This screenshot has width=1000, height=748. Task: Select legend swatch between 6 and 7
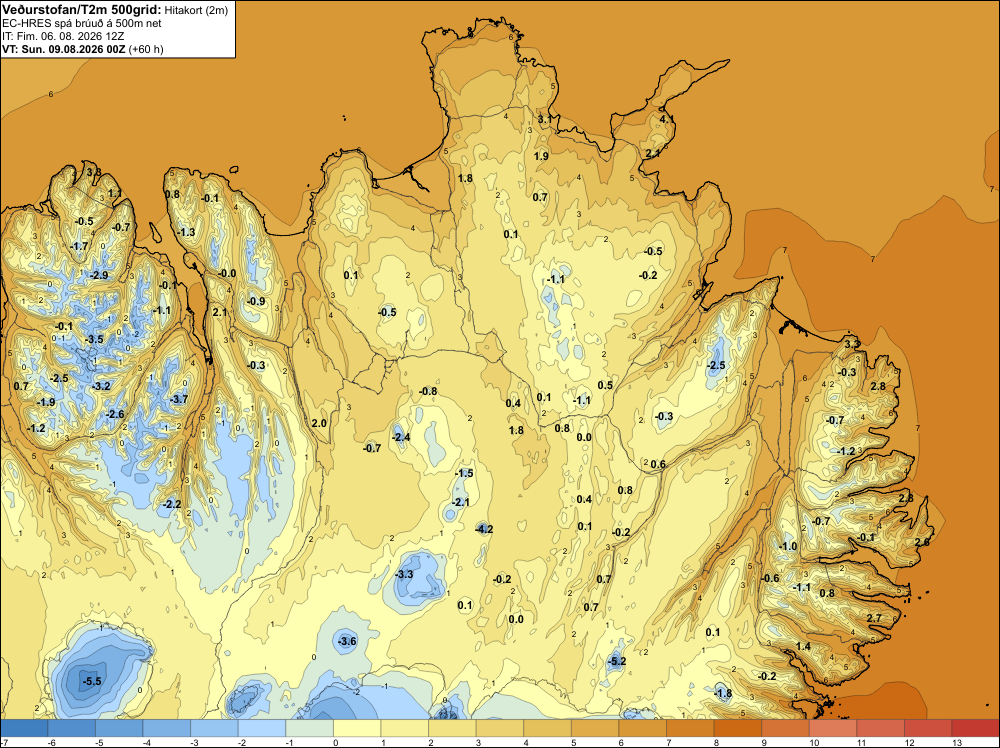pyautogui.click(x=642, y=728)
